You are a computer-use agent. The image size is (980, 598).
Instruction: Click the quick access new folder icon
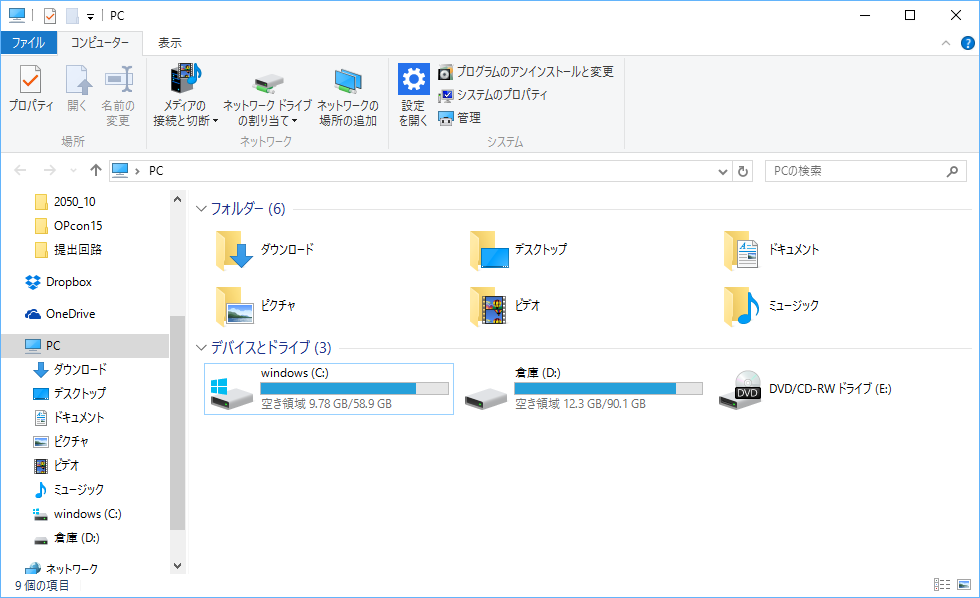pos(72,16)
